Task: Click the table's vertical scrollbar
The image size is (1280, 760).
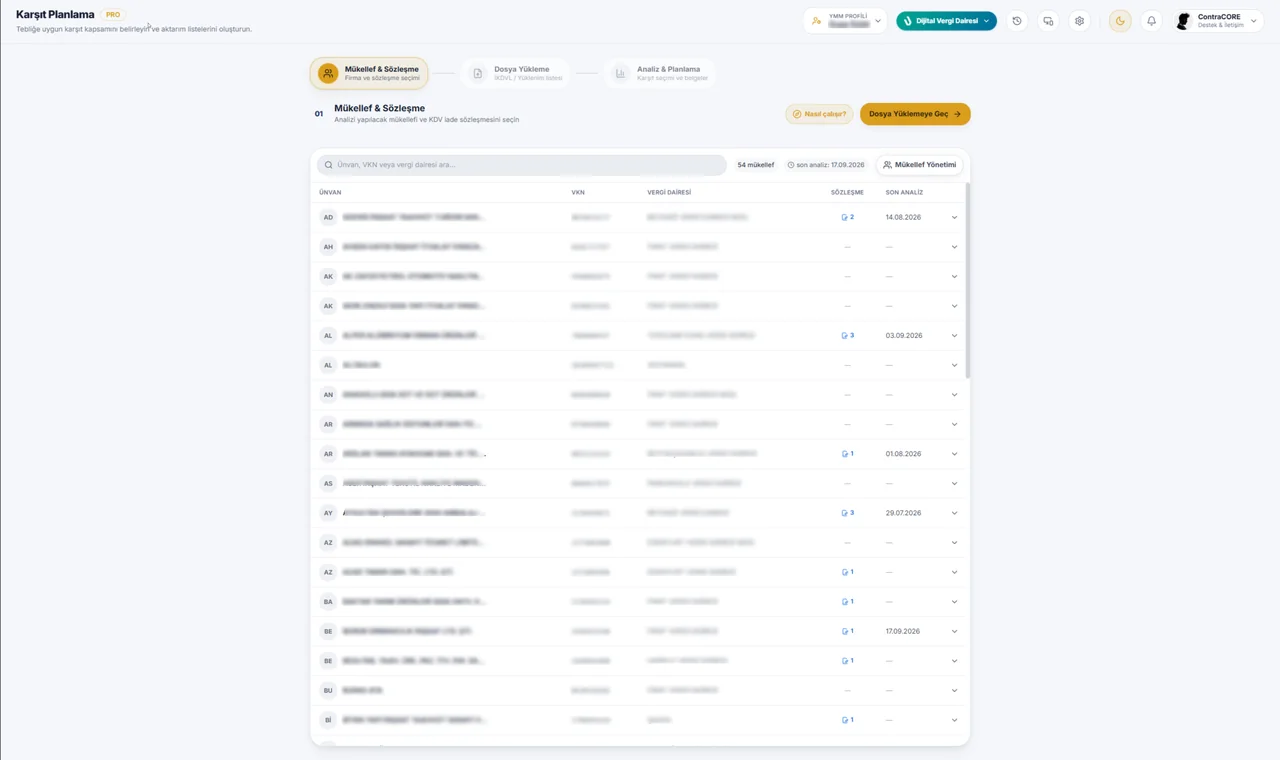Action: click(967, 280)
